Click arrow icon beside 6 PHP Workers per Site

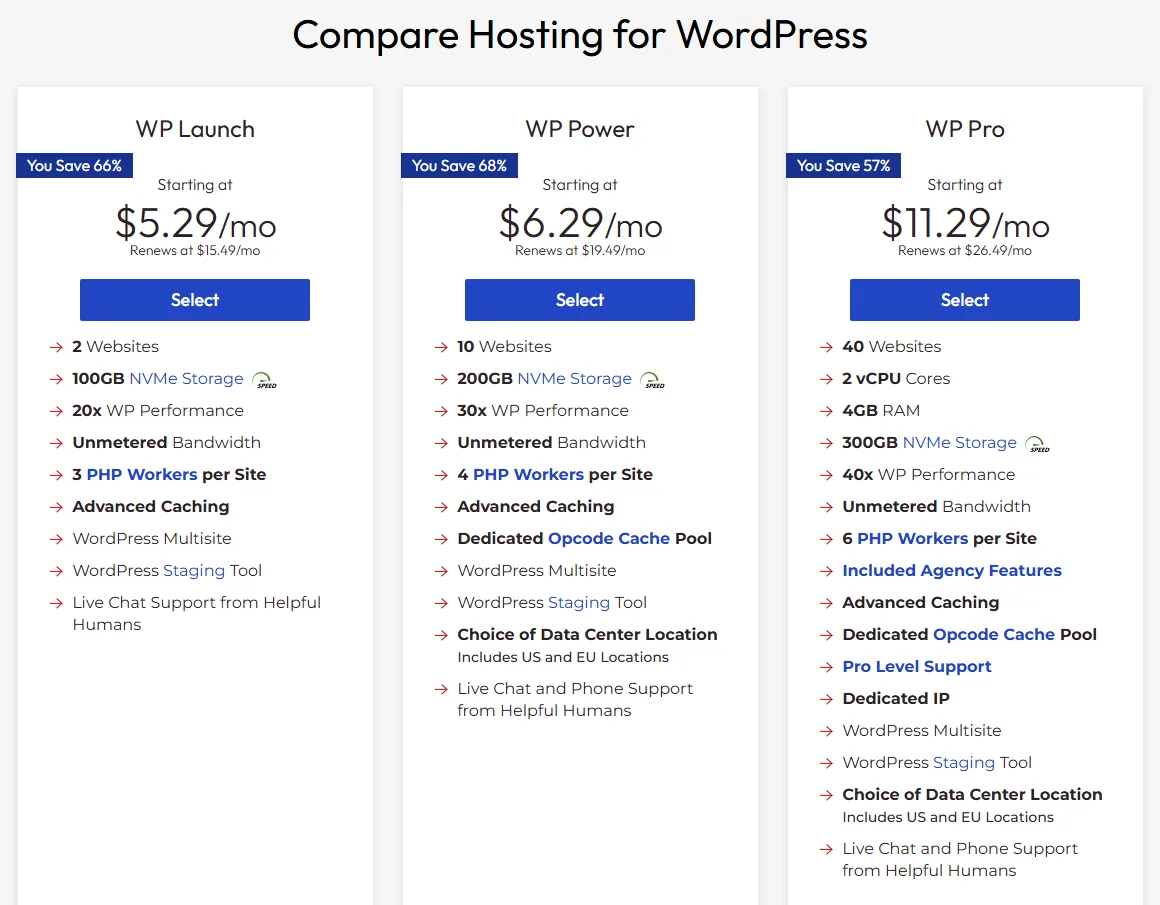[826, 539]
